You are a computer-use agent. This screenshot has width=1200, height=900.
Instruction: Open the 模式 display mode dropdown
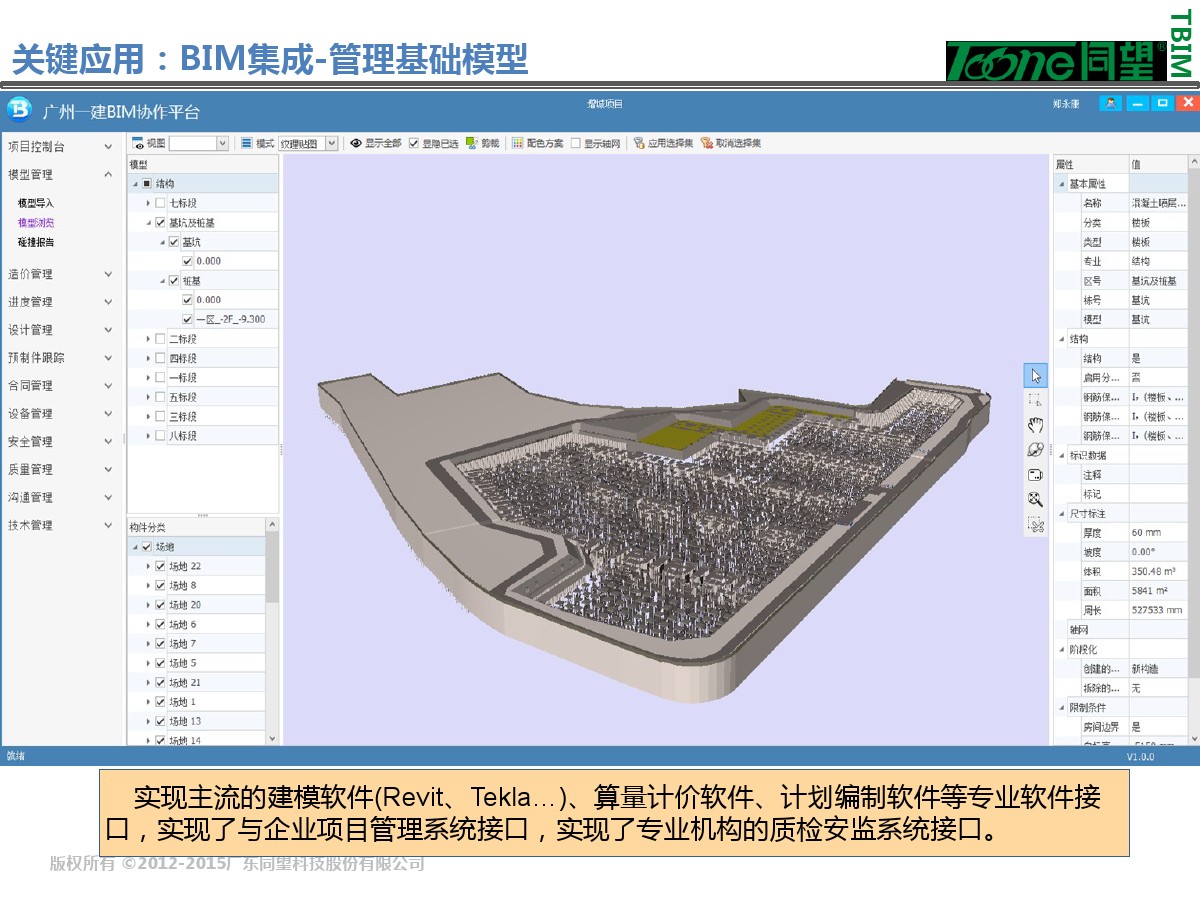pyautogui.click(x=331, y=144)
